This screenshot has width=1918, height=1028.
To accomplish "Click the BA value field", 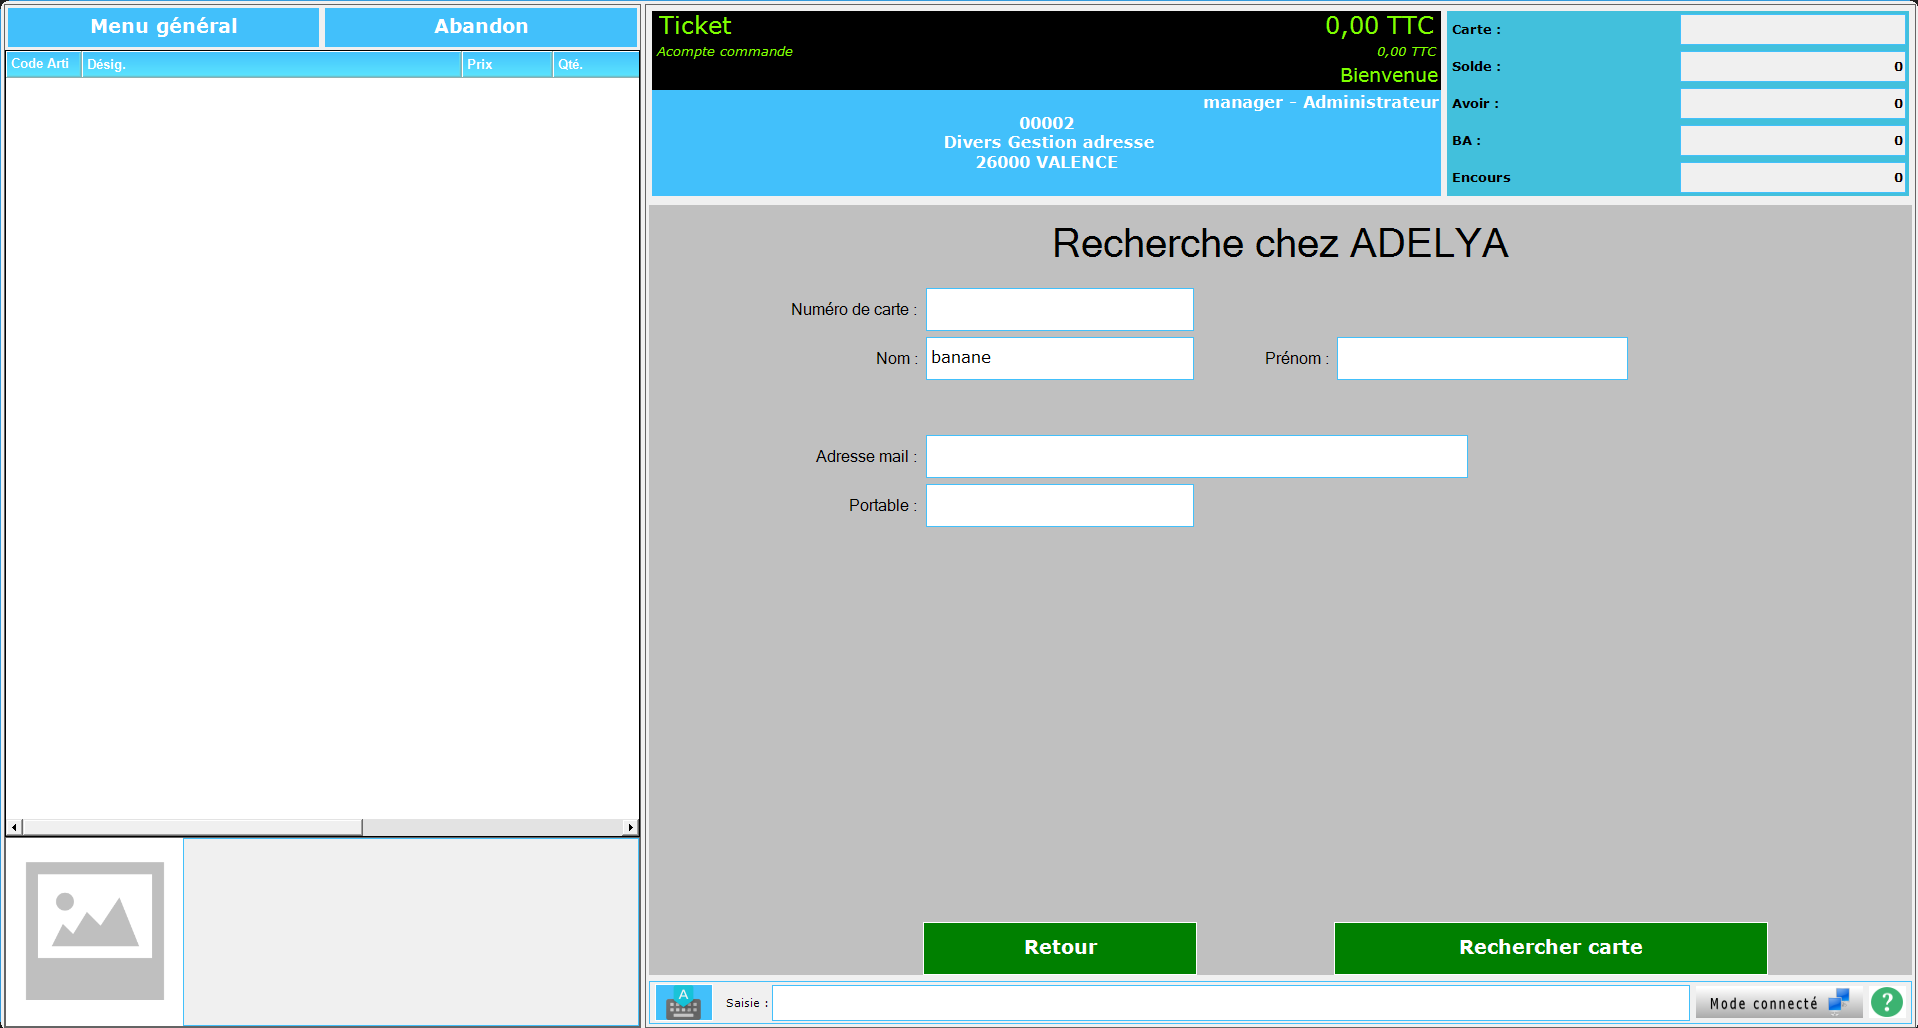I will tap(1793, 141).
